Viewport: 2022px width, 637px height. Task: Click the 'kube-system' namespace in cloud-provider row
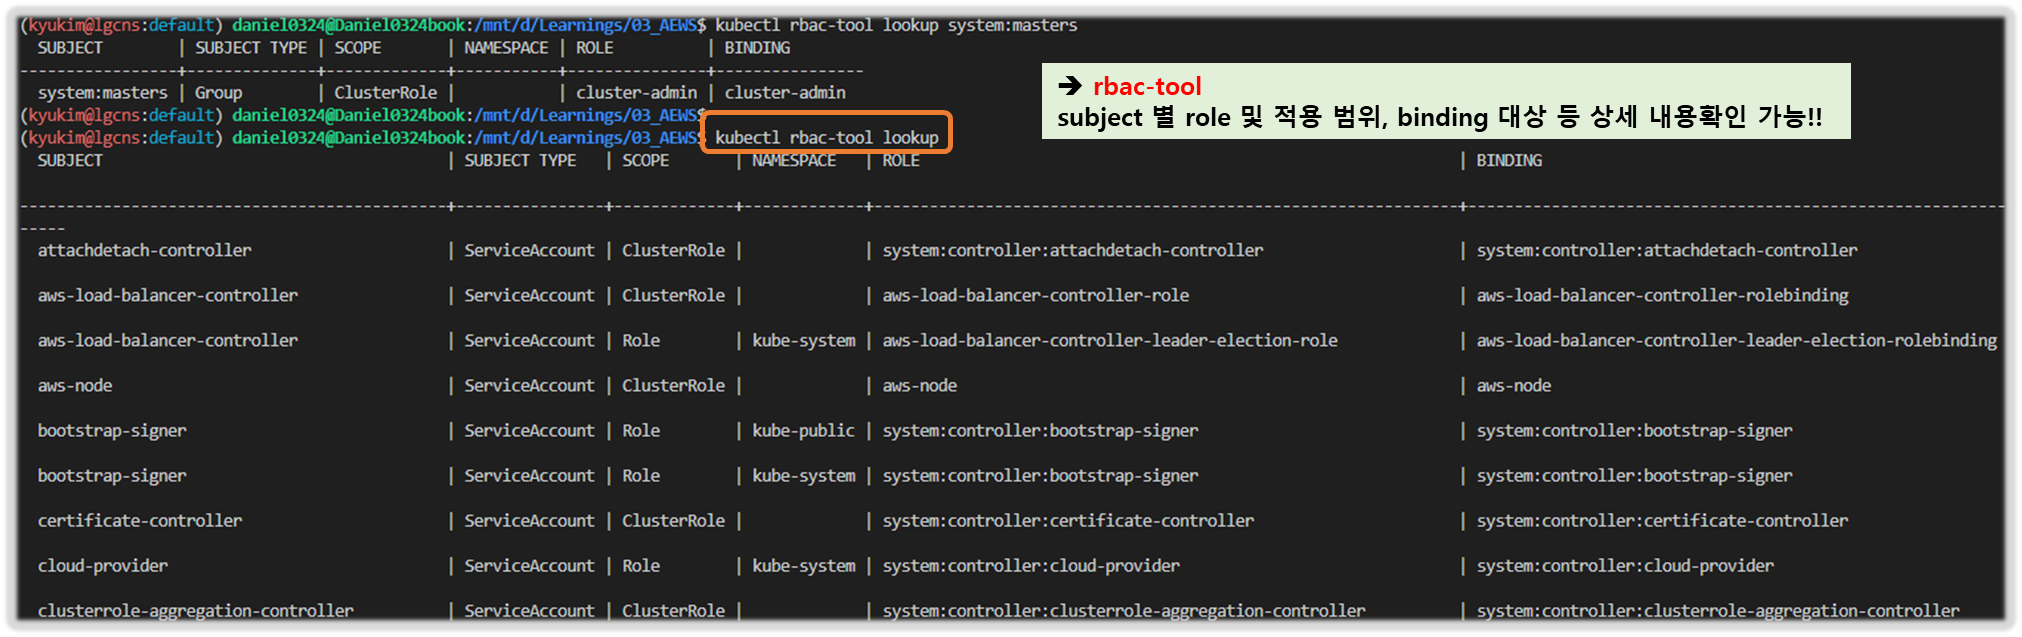click(x=804, y=565)
